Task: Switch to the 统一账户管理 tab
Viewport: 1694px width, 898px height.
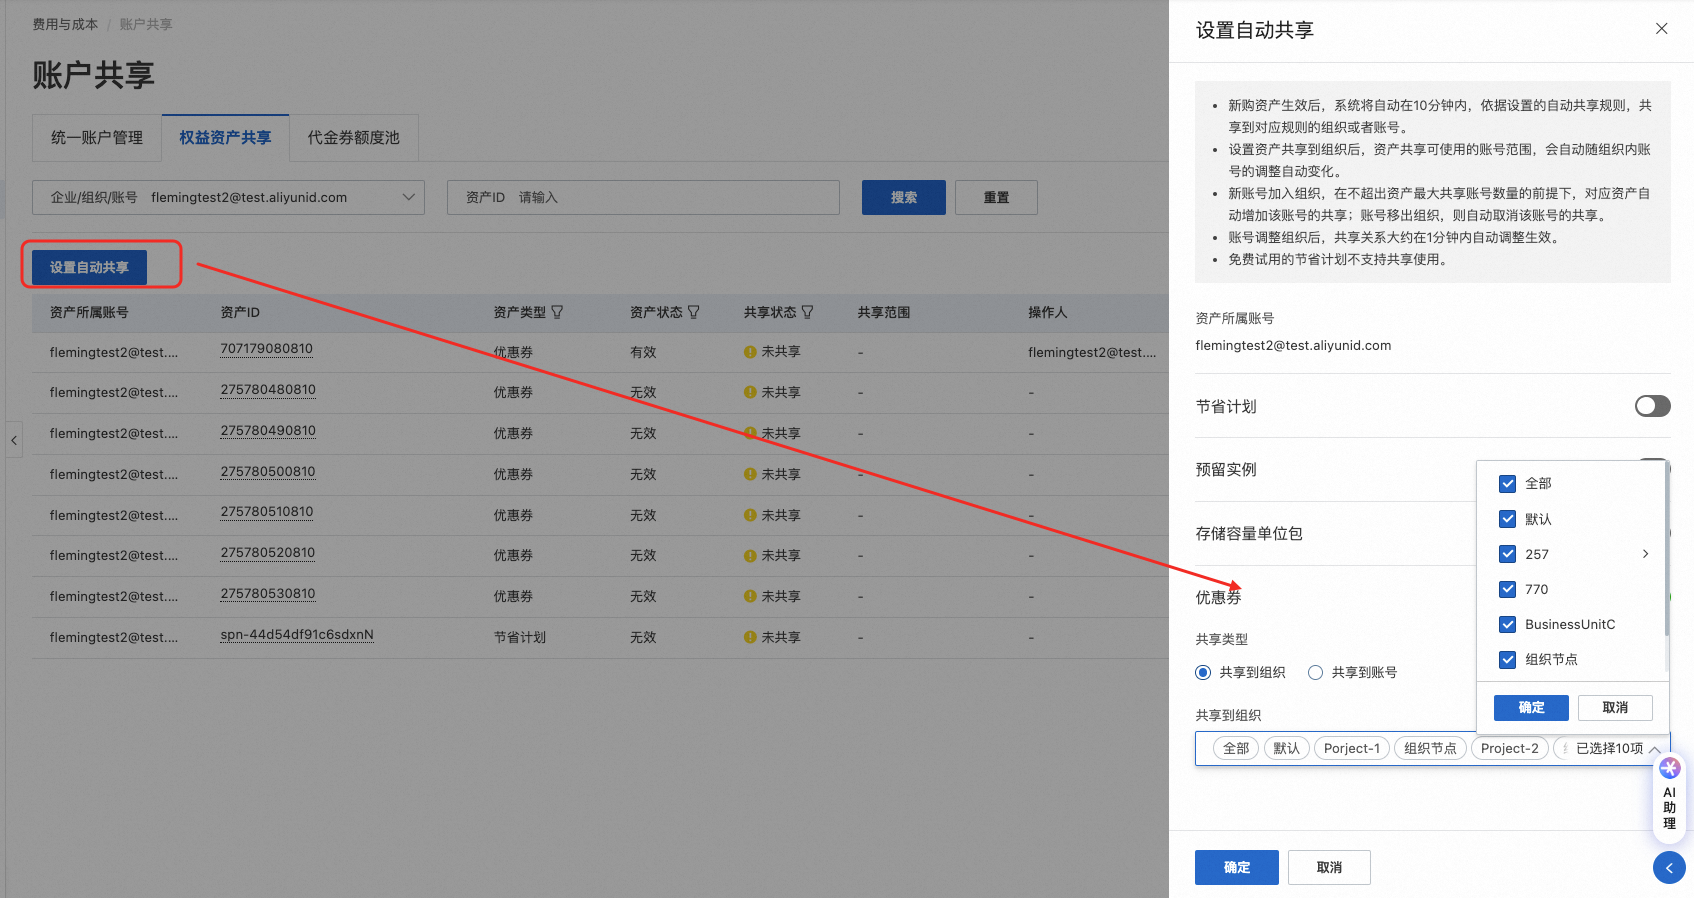Action: 97,138
